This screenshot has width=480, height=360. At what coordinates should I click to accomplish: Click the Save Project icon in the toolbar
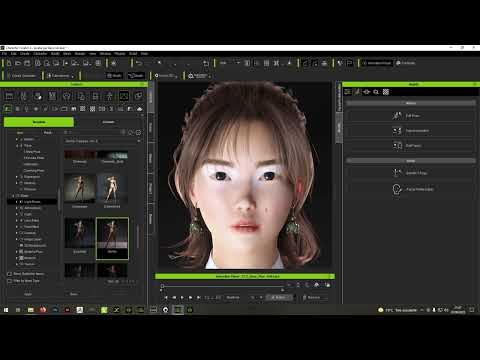[x=27, y=63]
